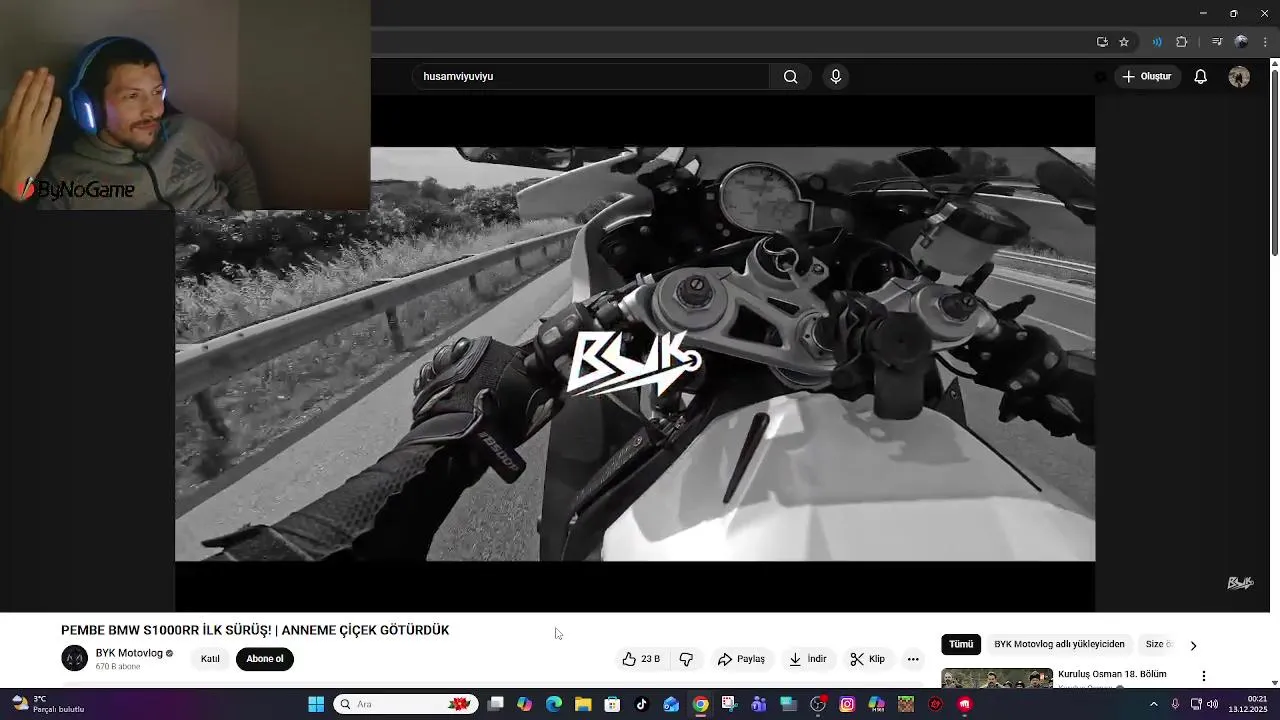Show hidden system tray icons chevron

tap(1153, 704)
